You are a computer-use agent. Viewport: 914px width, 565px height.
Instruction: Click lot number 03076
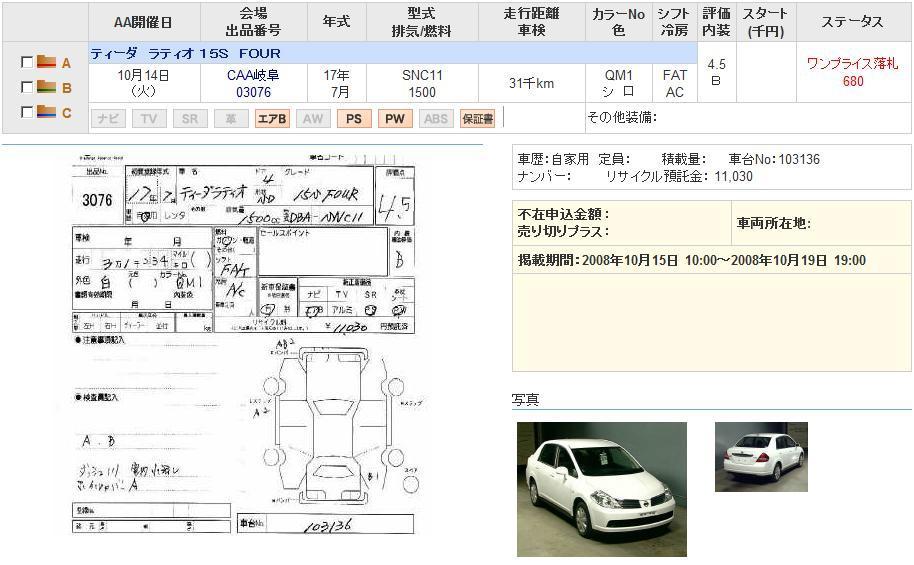click(253, 92)
